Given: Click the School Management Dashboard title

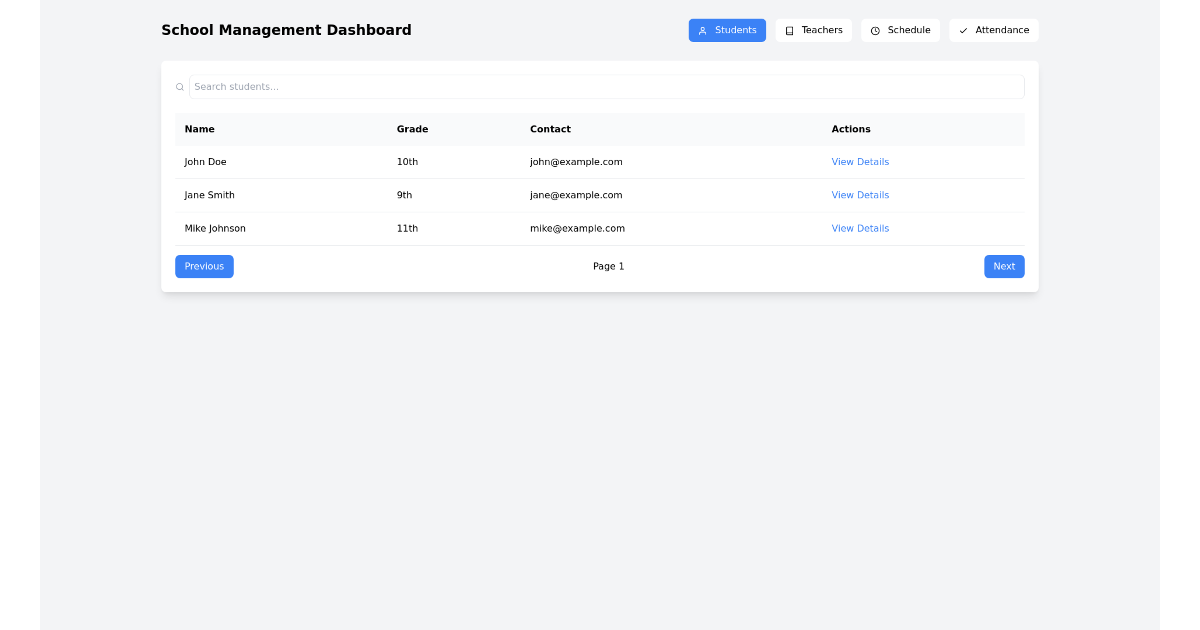Looking at the screenshot, I should point(286,30).
